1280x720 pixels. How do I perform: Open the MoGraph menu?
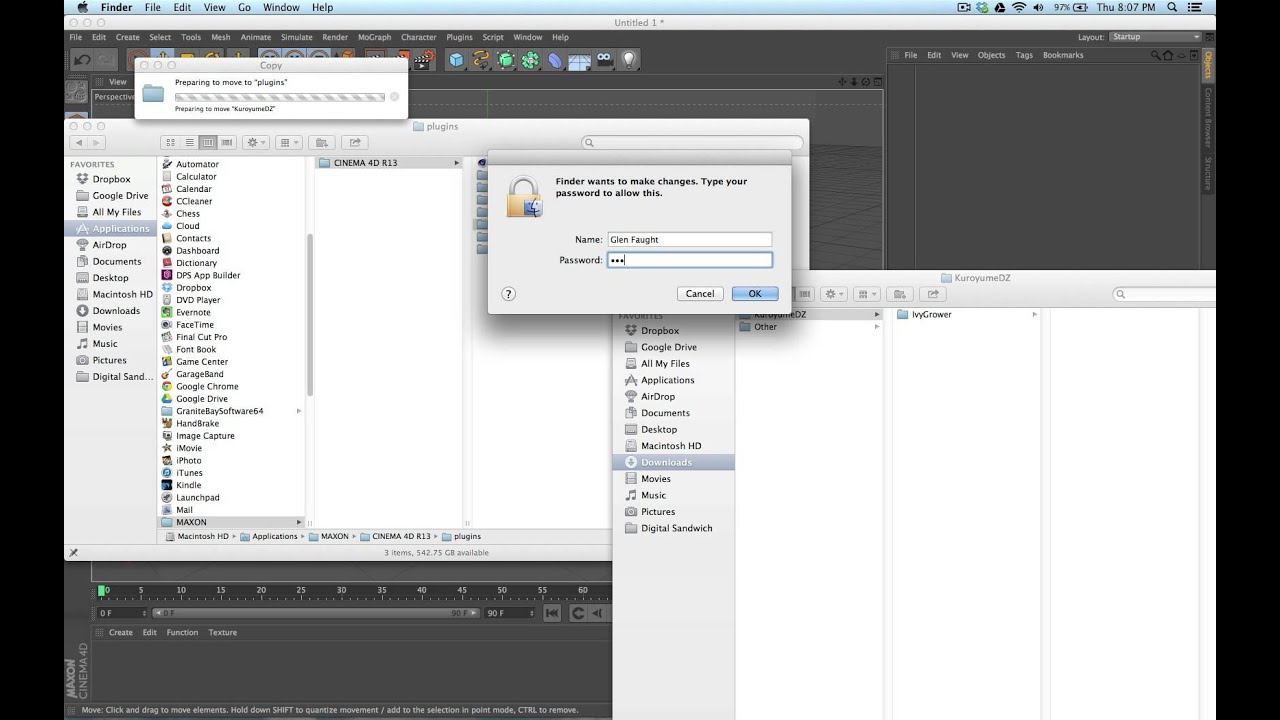coord(375,37)
